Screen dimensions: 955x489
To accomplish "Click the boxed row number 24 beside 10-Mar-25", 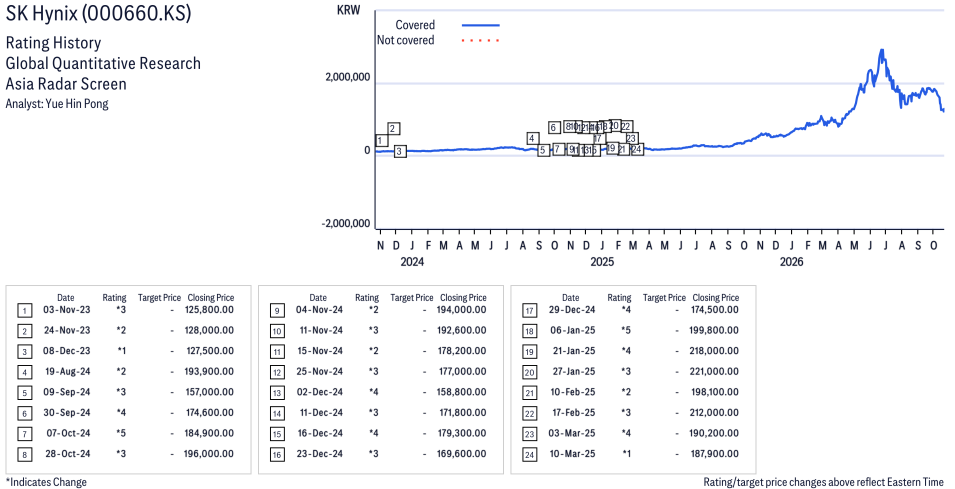I will (529, 455).
